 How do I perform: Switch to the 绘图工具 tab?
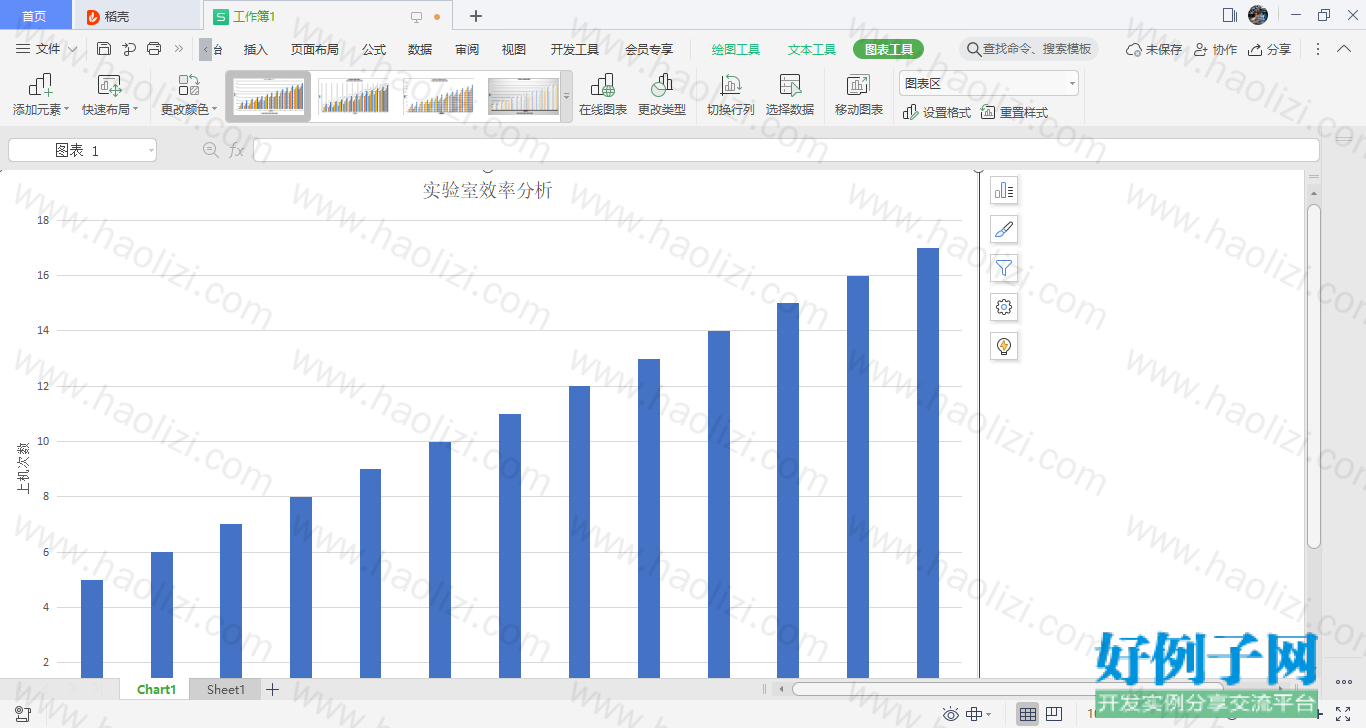[x=736, y=49]
